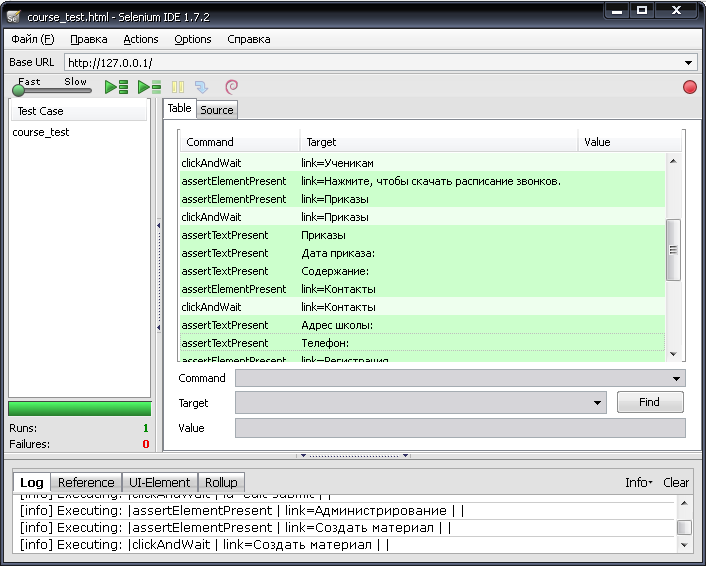Click the Value column header
The image size is (706, 566).
pyautogui.click(x=629, y=142)
